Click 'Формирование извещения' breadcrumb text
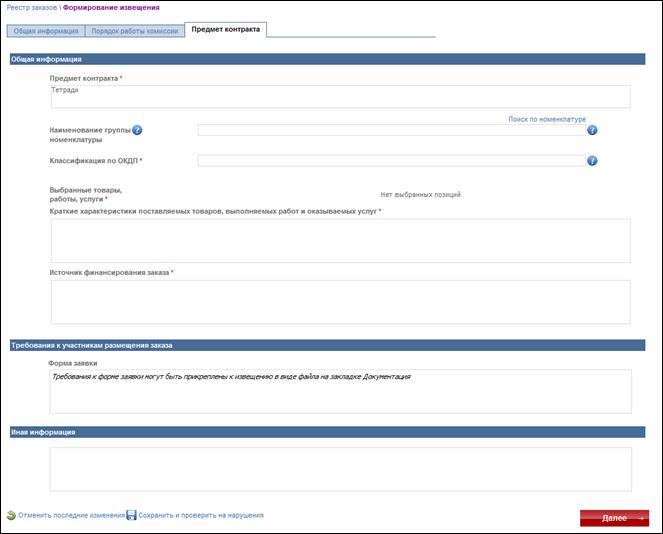This screenshot has width=663, height=534. tap(111, 8)
